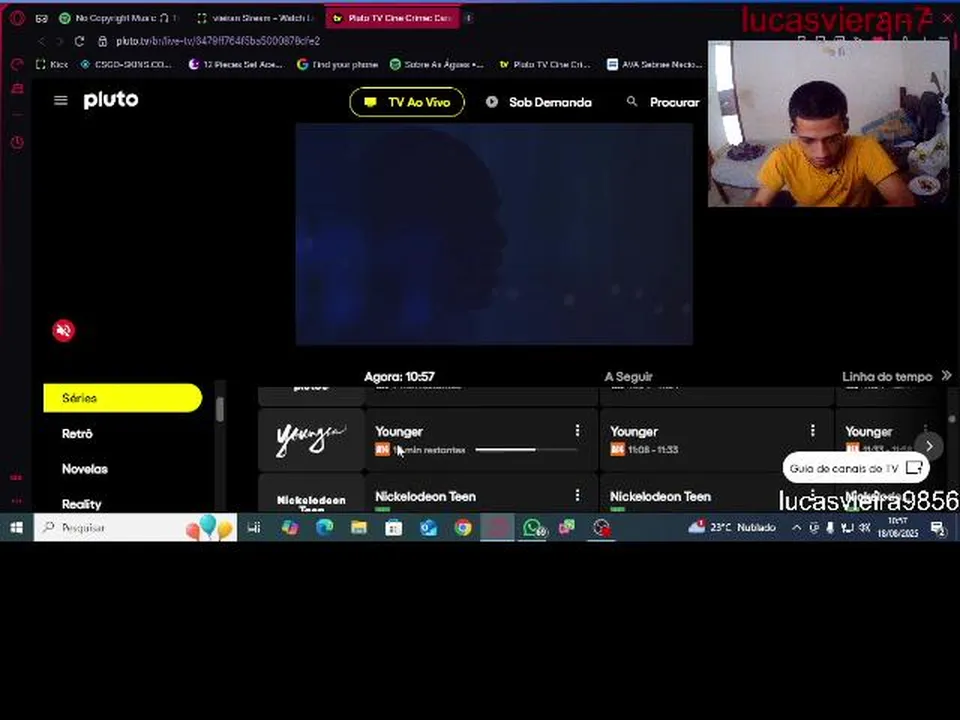960x720 pixels.
Task: Open the Windows Start menu
Action: coord(17,527)
